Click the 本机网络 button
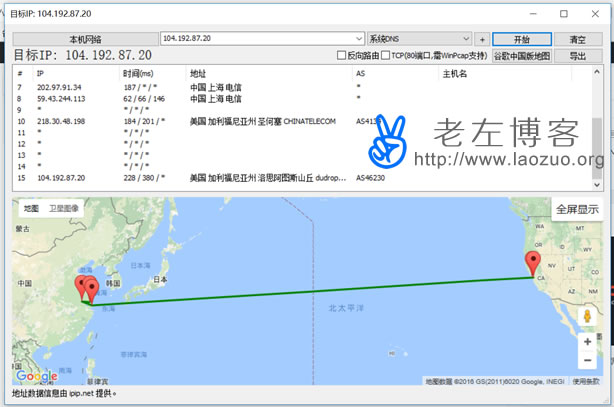This screenshot has height=407, width=614. point(83,38)
